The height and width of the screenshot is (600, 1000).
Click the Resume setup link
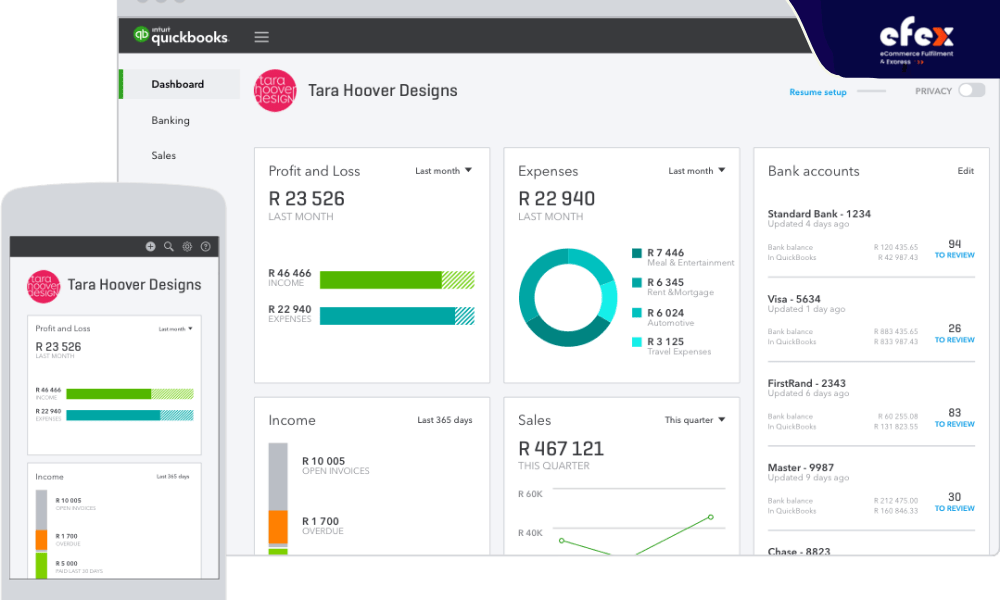pyautogui.click(x=818, y=92)
